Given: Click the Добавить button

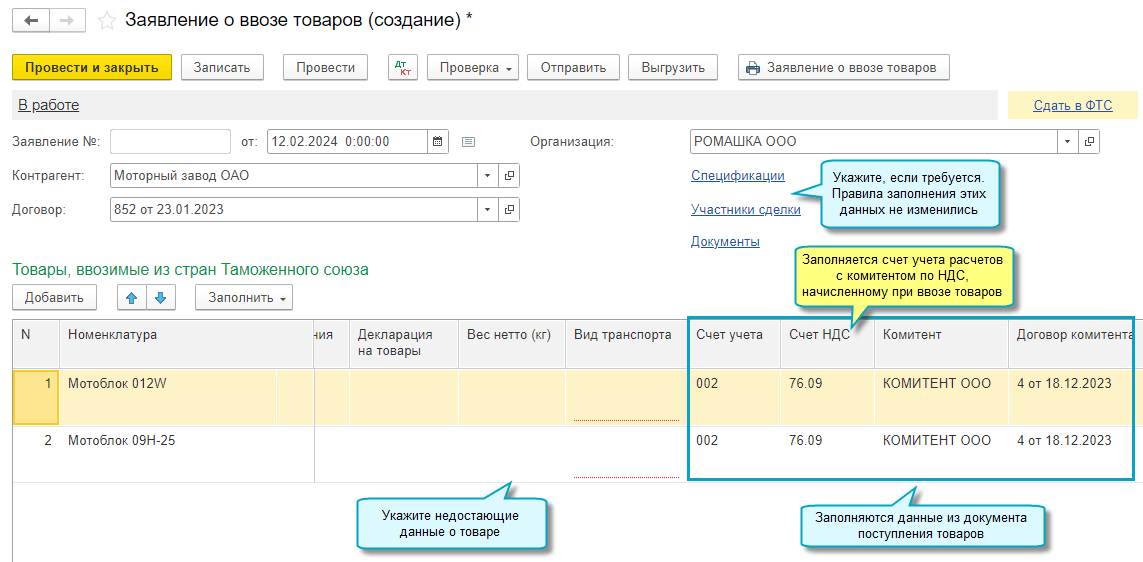Looking at the screenshot, I should click(x=54, y=297).
